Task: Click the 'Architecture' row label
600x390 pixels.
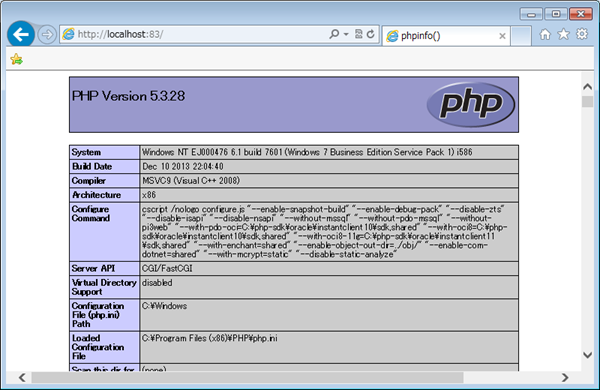Action: 96,195
